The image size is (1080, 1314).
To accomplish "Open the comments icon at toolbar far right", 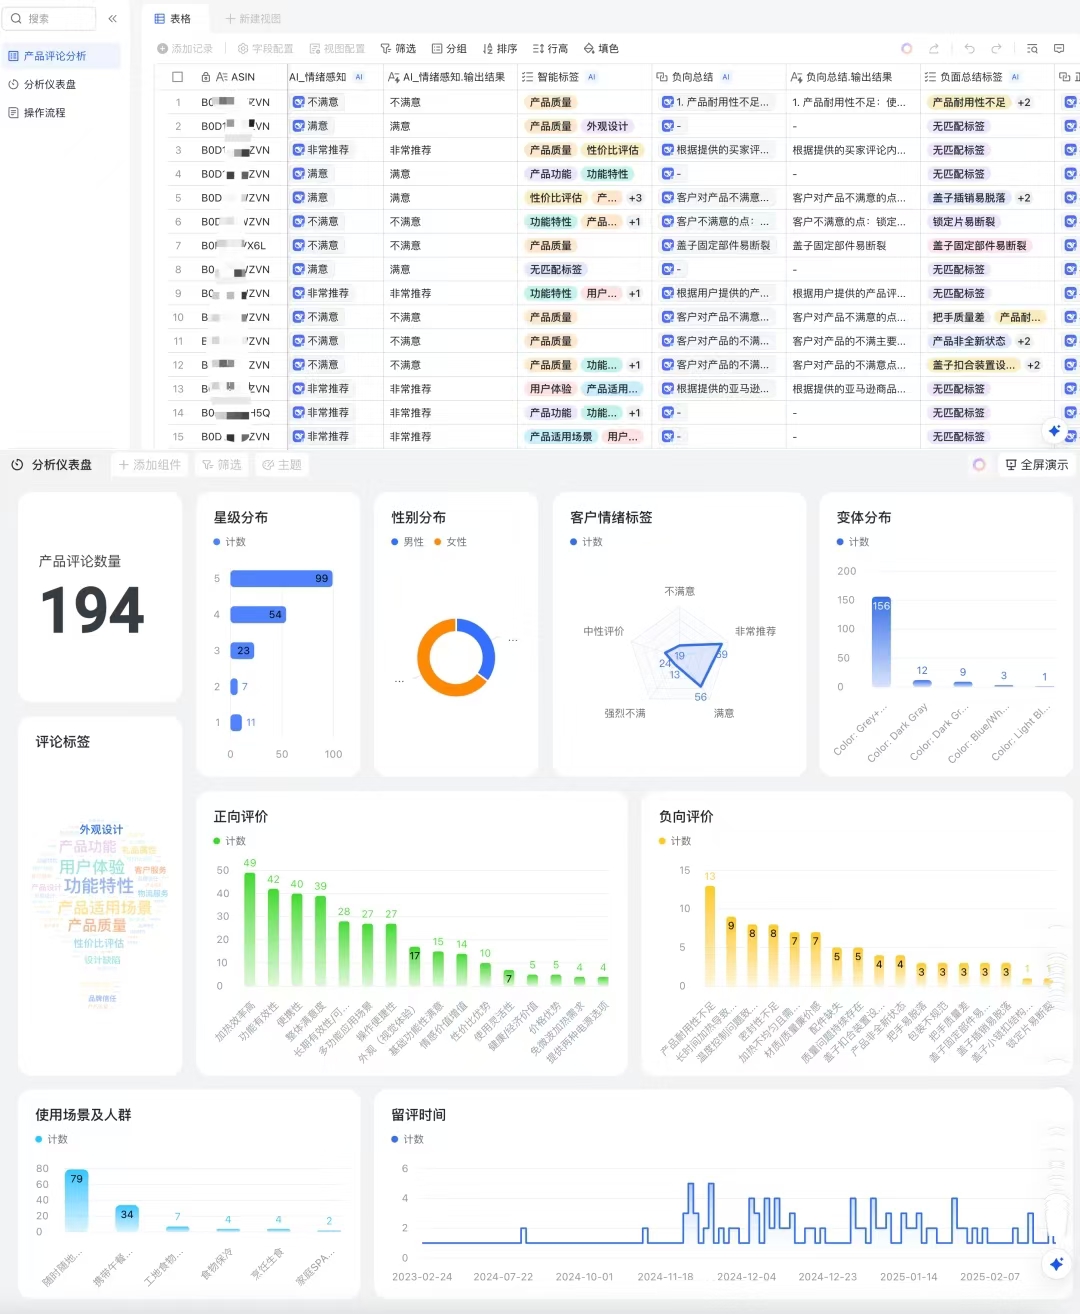I will point(1059,48).
